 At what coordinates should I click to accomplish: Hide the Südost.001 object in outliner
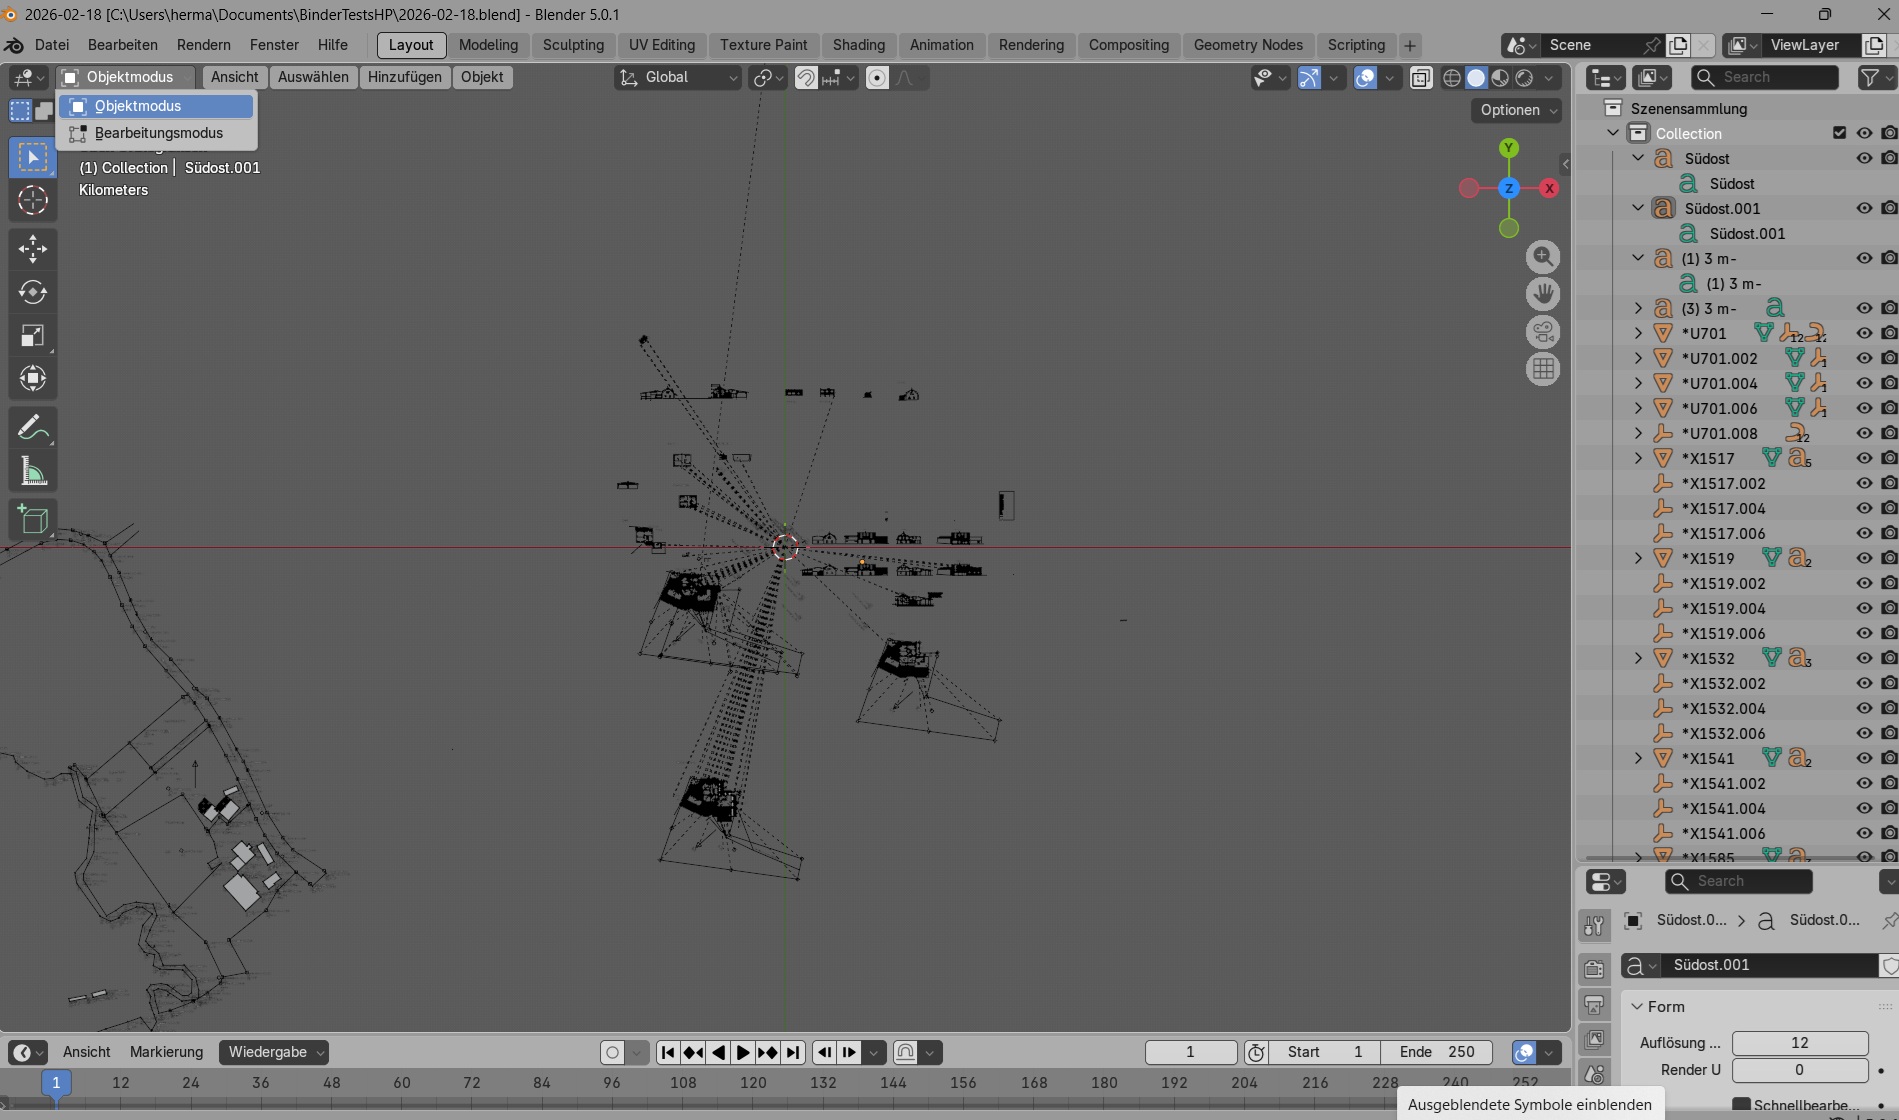click(1864, 208)
